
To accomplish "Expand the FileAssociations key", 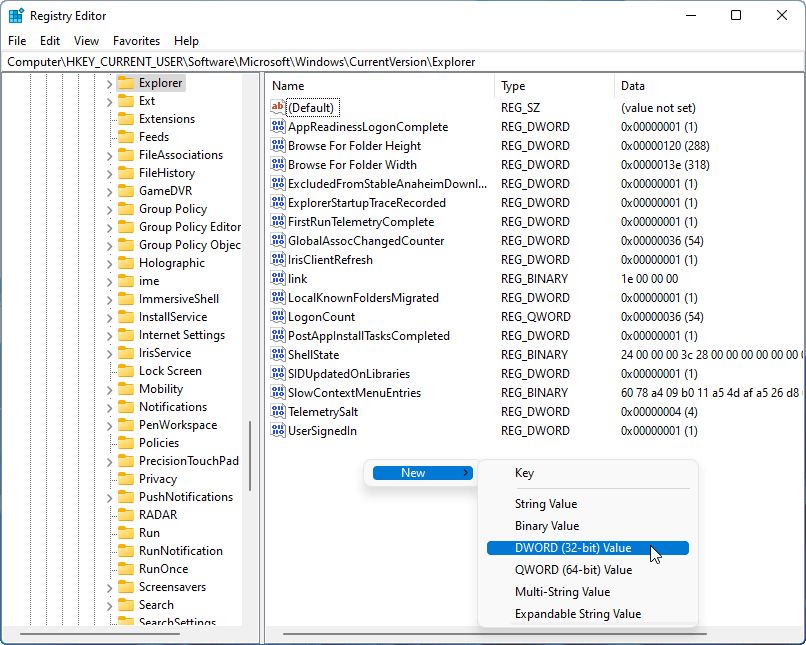I will [x=109, y=156].
